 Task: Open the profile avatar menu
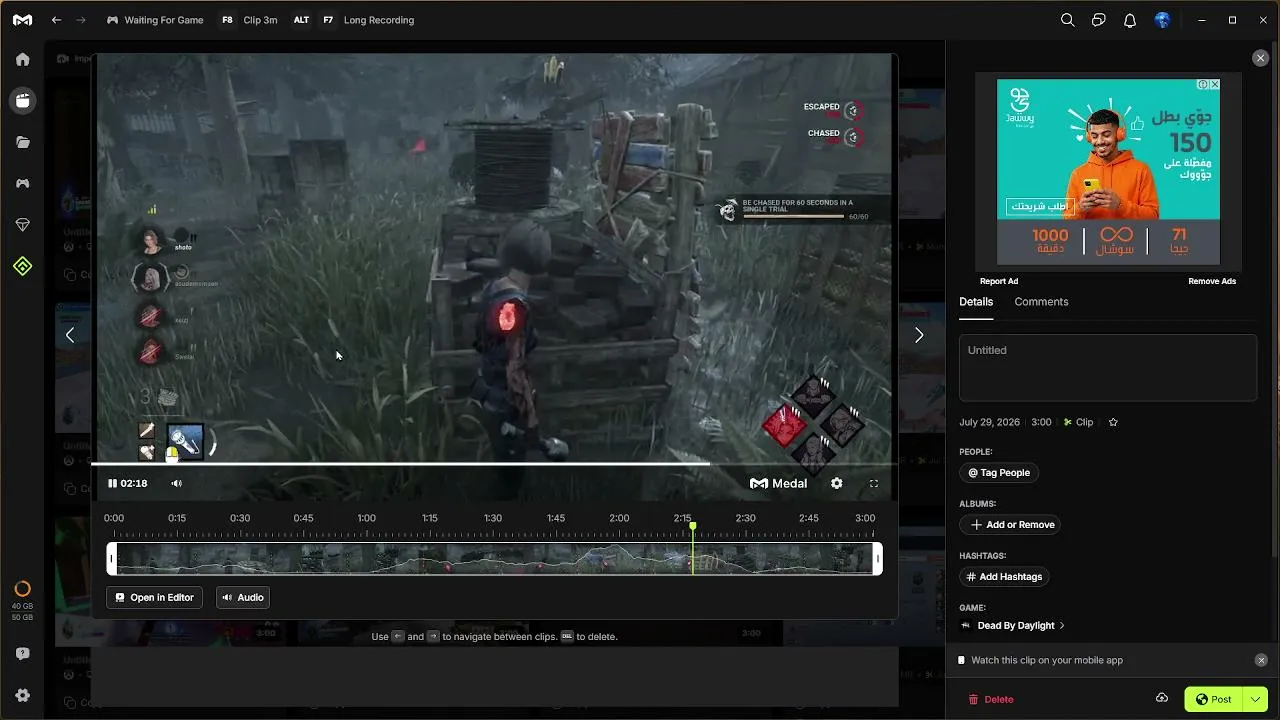tap(1162, 20)
